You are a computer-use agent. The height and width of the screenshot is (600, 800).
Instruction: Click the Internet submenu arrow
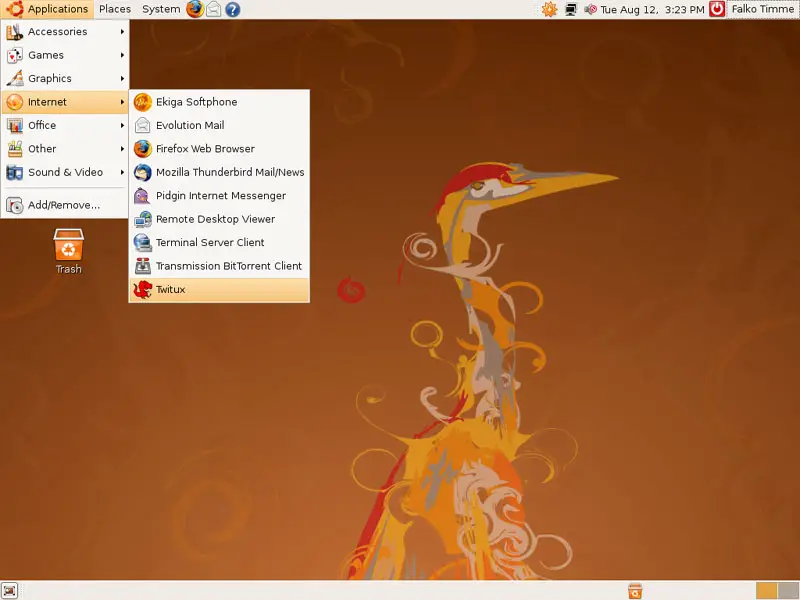click(122, 102)
